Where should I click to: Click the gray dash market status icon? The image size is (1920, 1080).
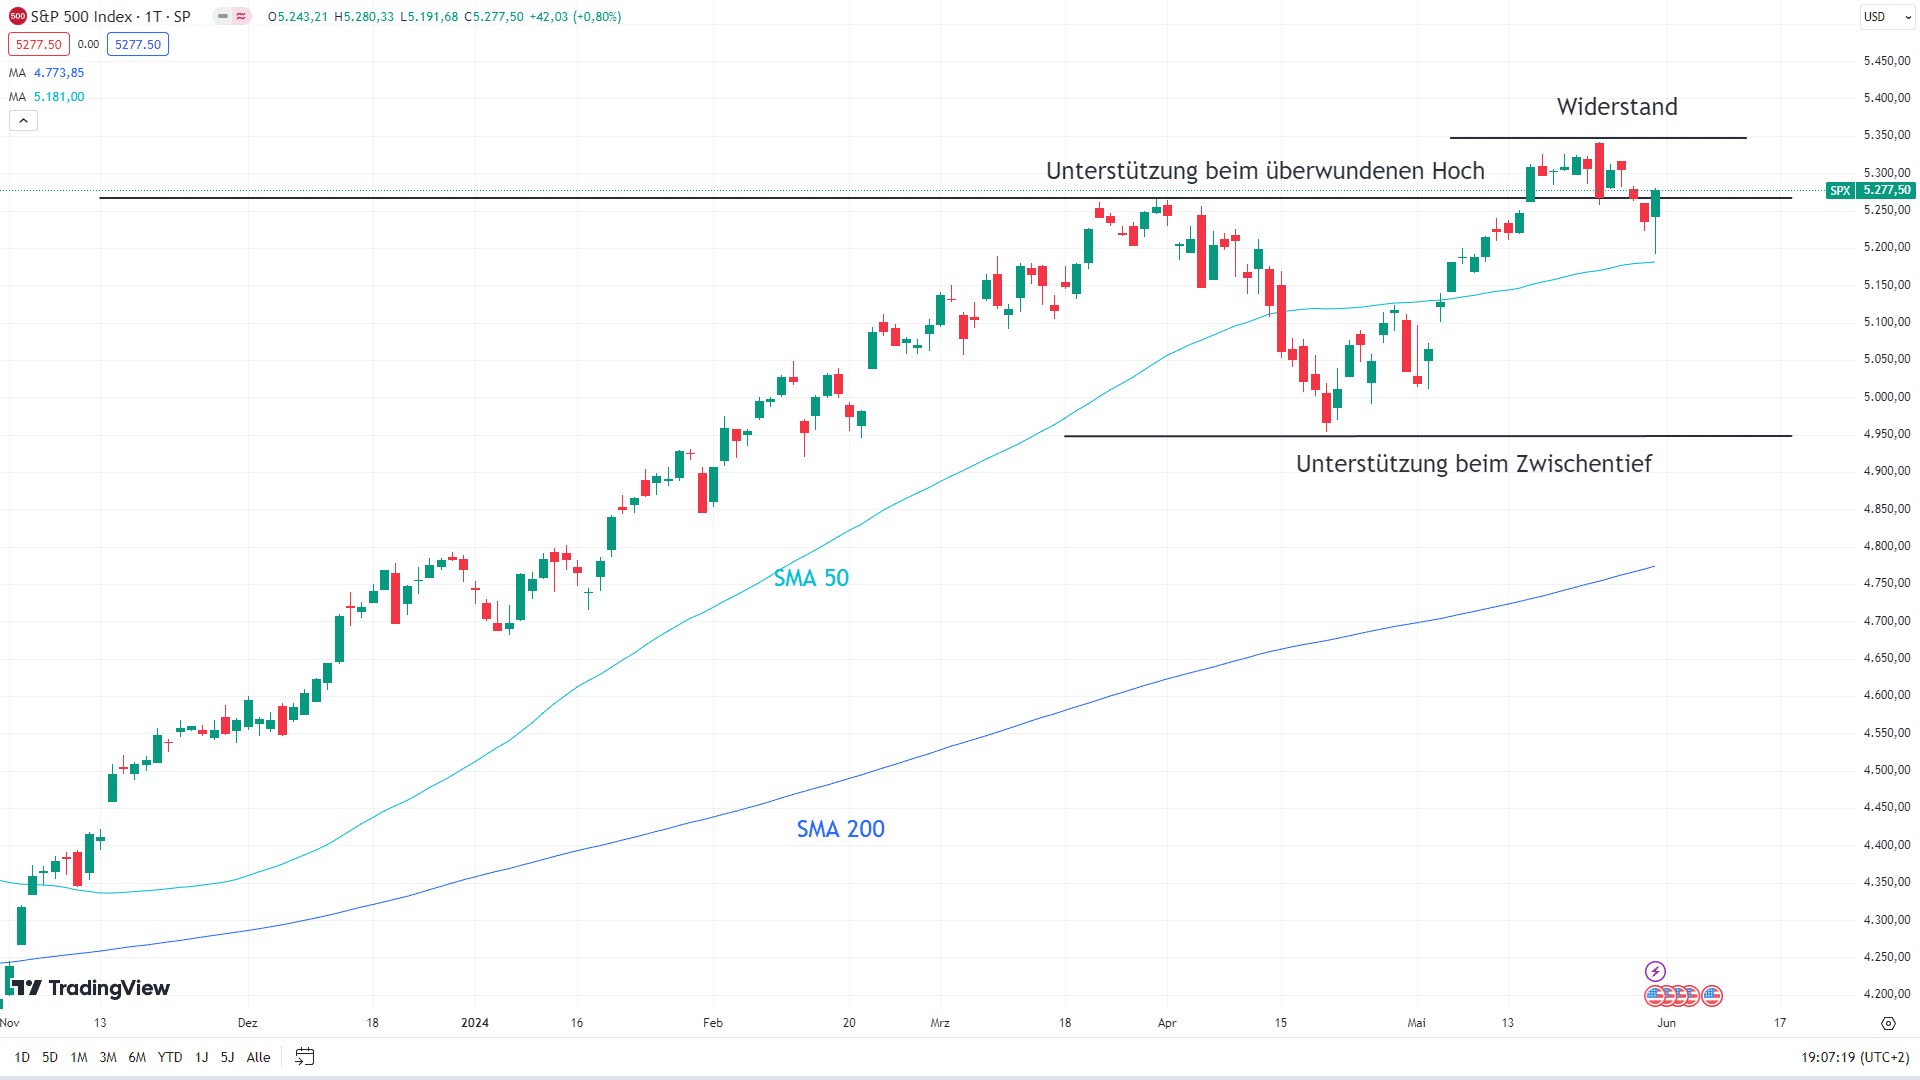coord(223,16)
